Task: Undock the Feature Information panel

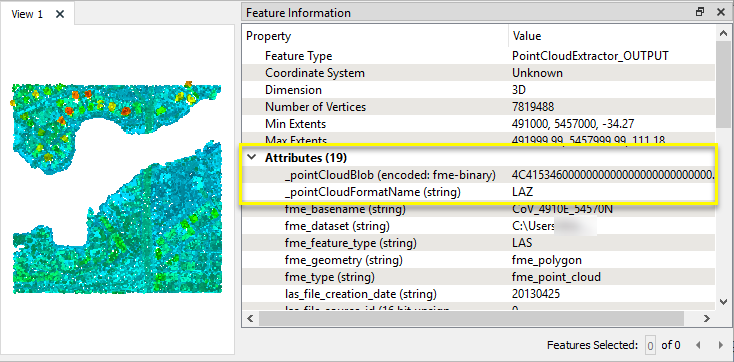Action: point(700,12)
